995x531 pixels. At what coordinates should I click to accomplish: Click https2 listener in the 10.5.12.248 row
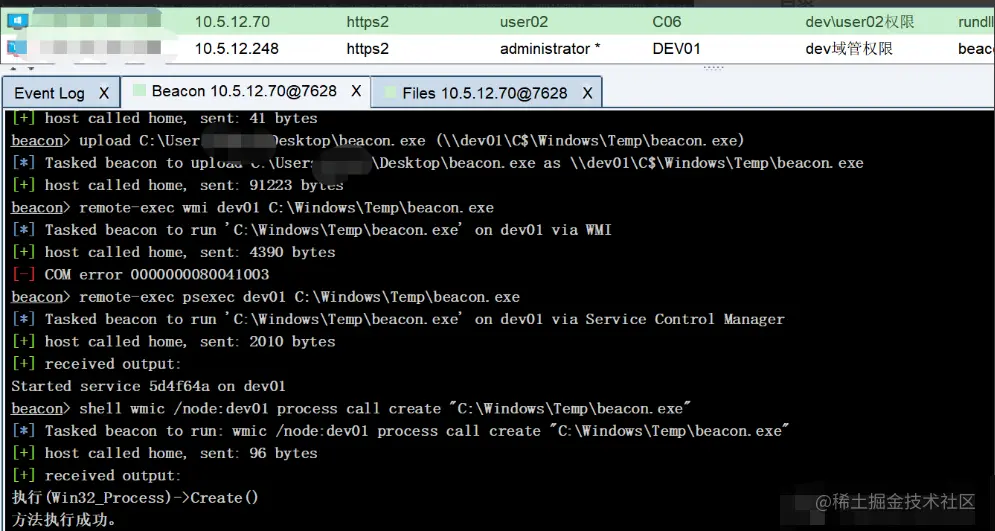[x=367, y=49]
